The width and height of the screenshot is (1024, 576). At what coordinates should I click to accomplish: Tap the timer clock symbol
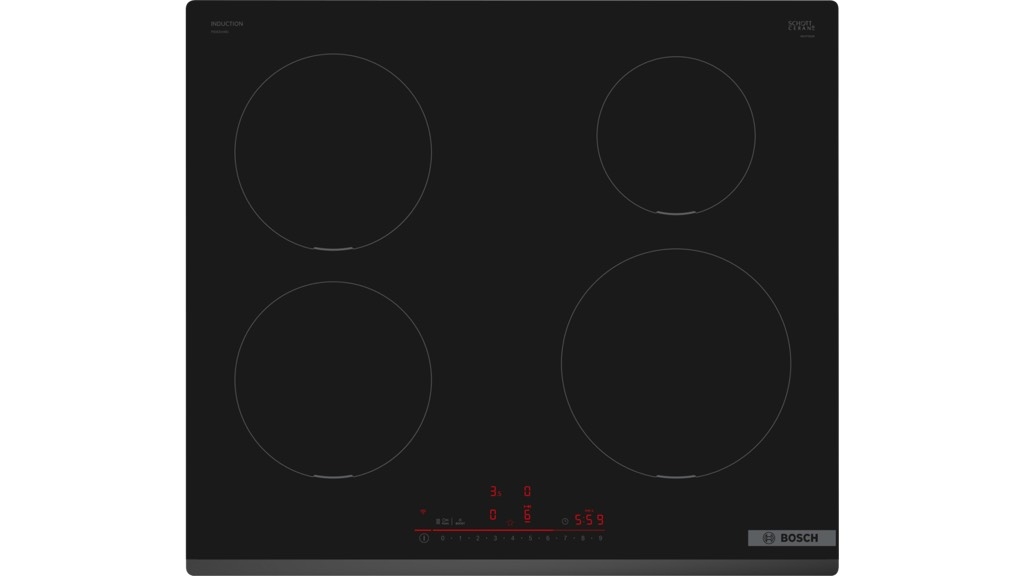[565, 521]
